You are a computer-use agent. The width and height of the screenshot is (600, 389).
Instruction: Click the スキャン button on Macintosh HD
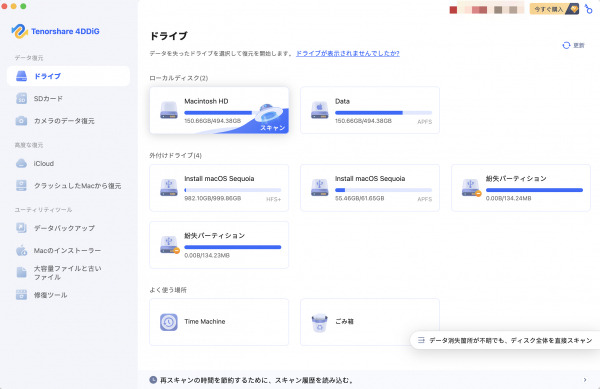pos(273,128)
